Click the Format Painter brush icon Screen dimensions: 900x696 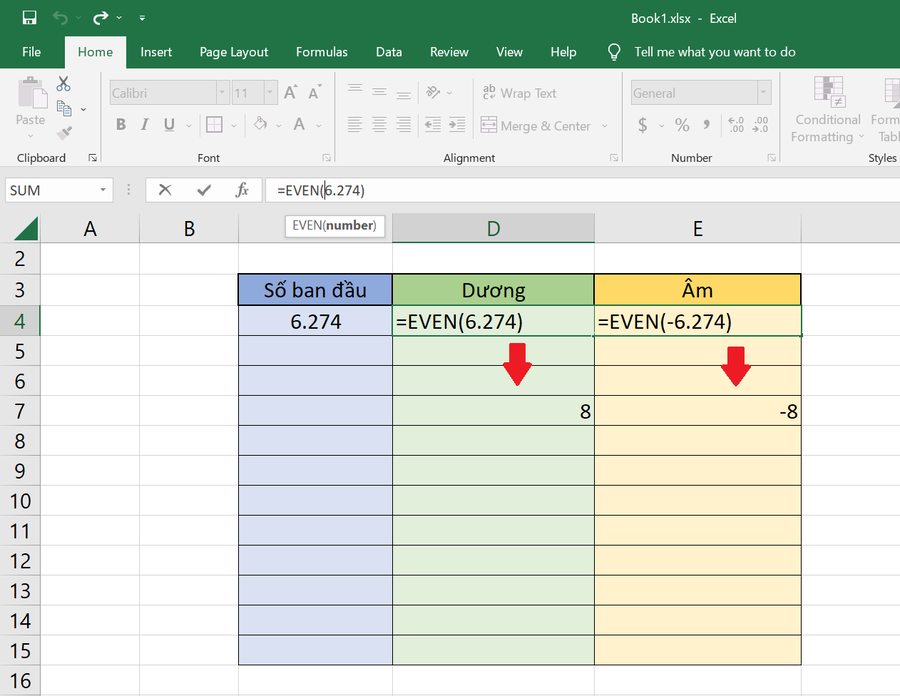pos(64,133)
